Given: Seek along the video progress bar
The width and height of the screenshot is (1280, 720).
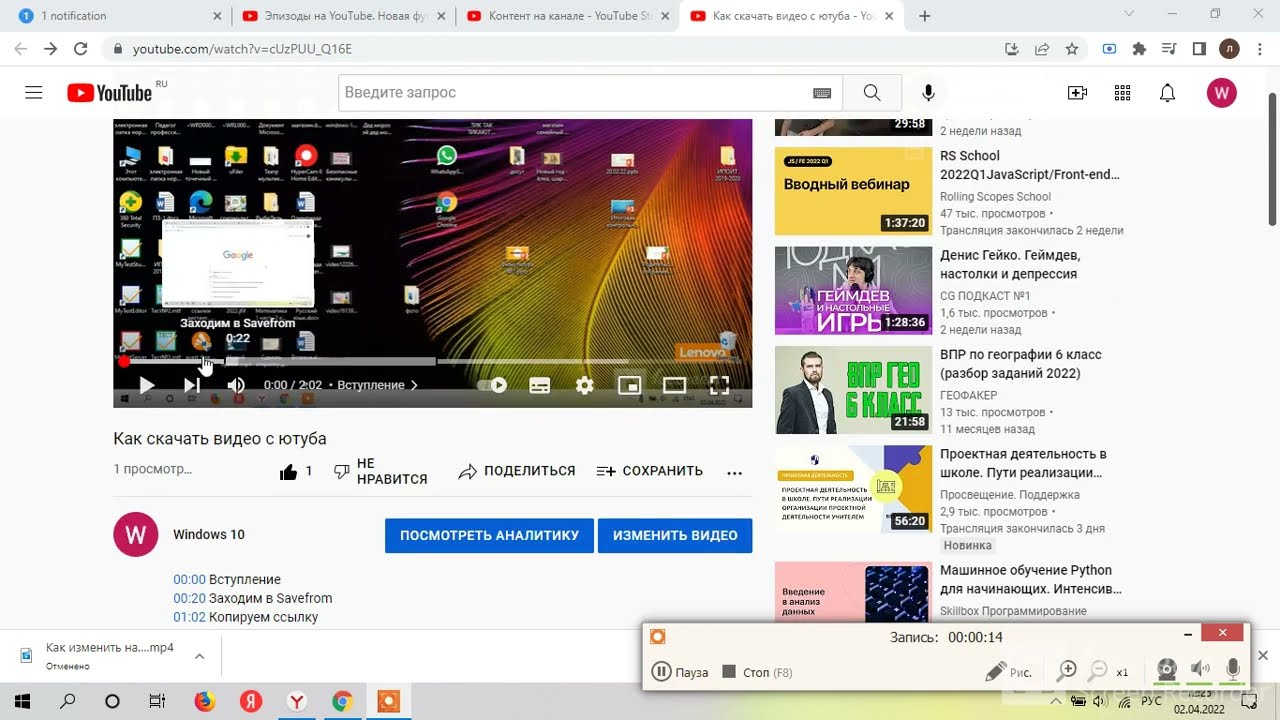Looking at the screenshot, I should click(x=432, y=362).
